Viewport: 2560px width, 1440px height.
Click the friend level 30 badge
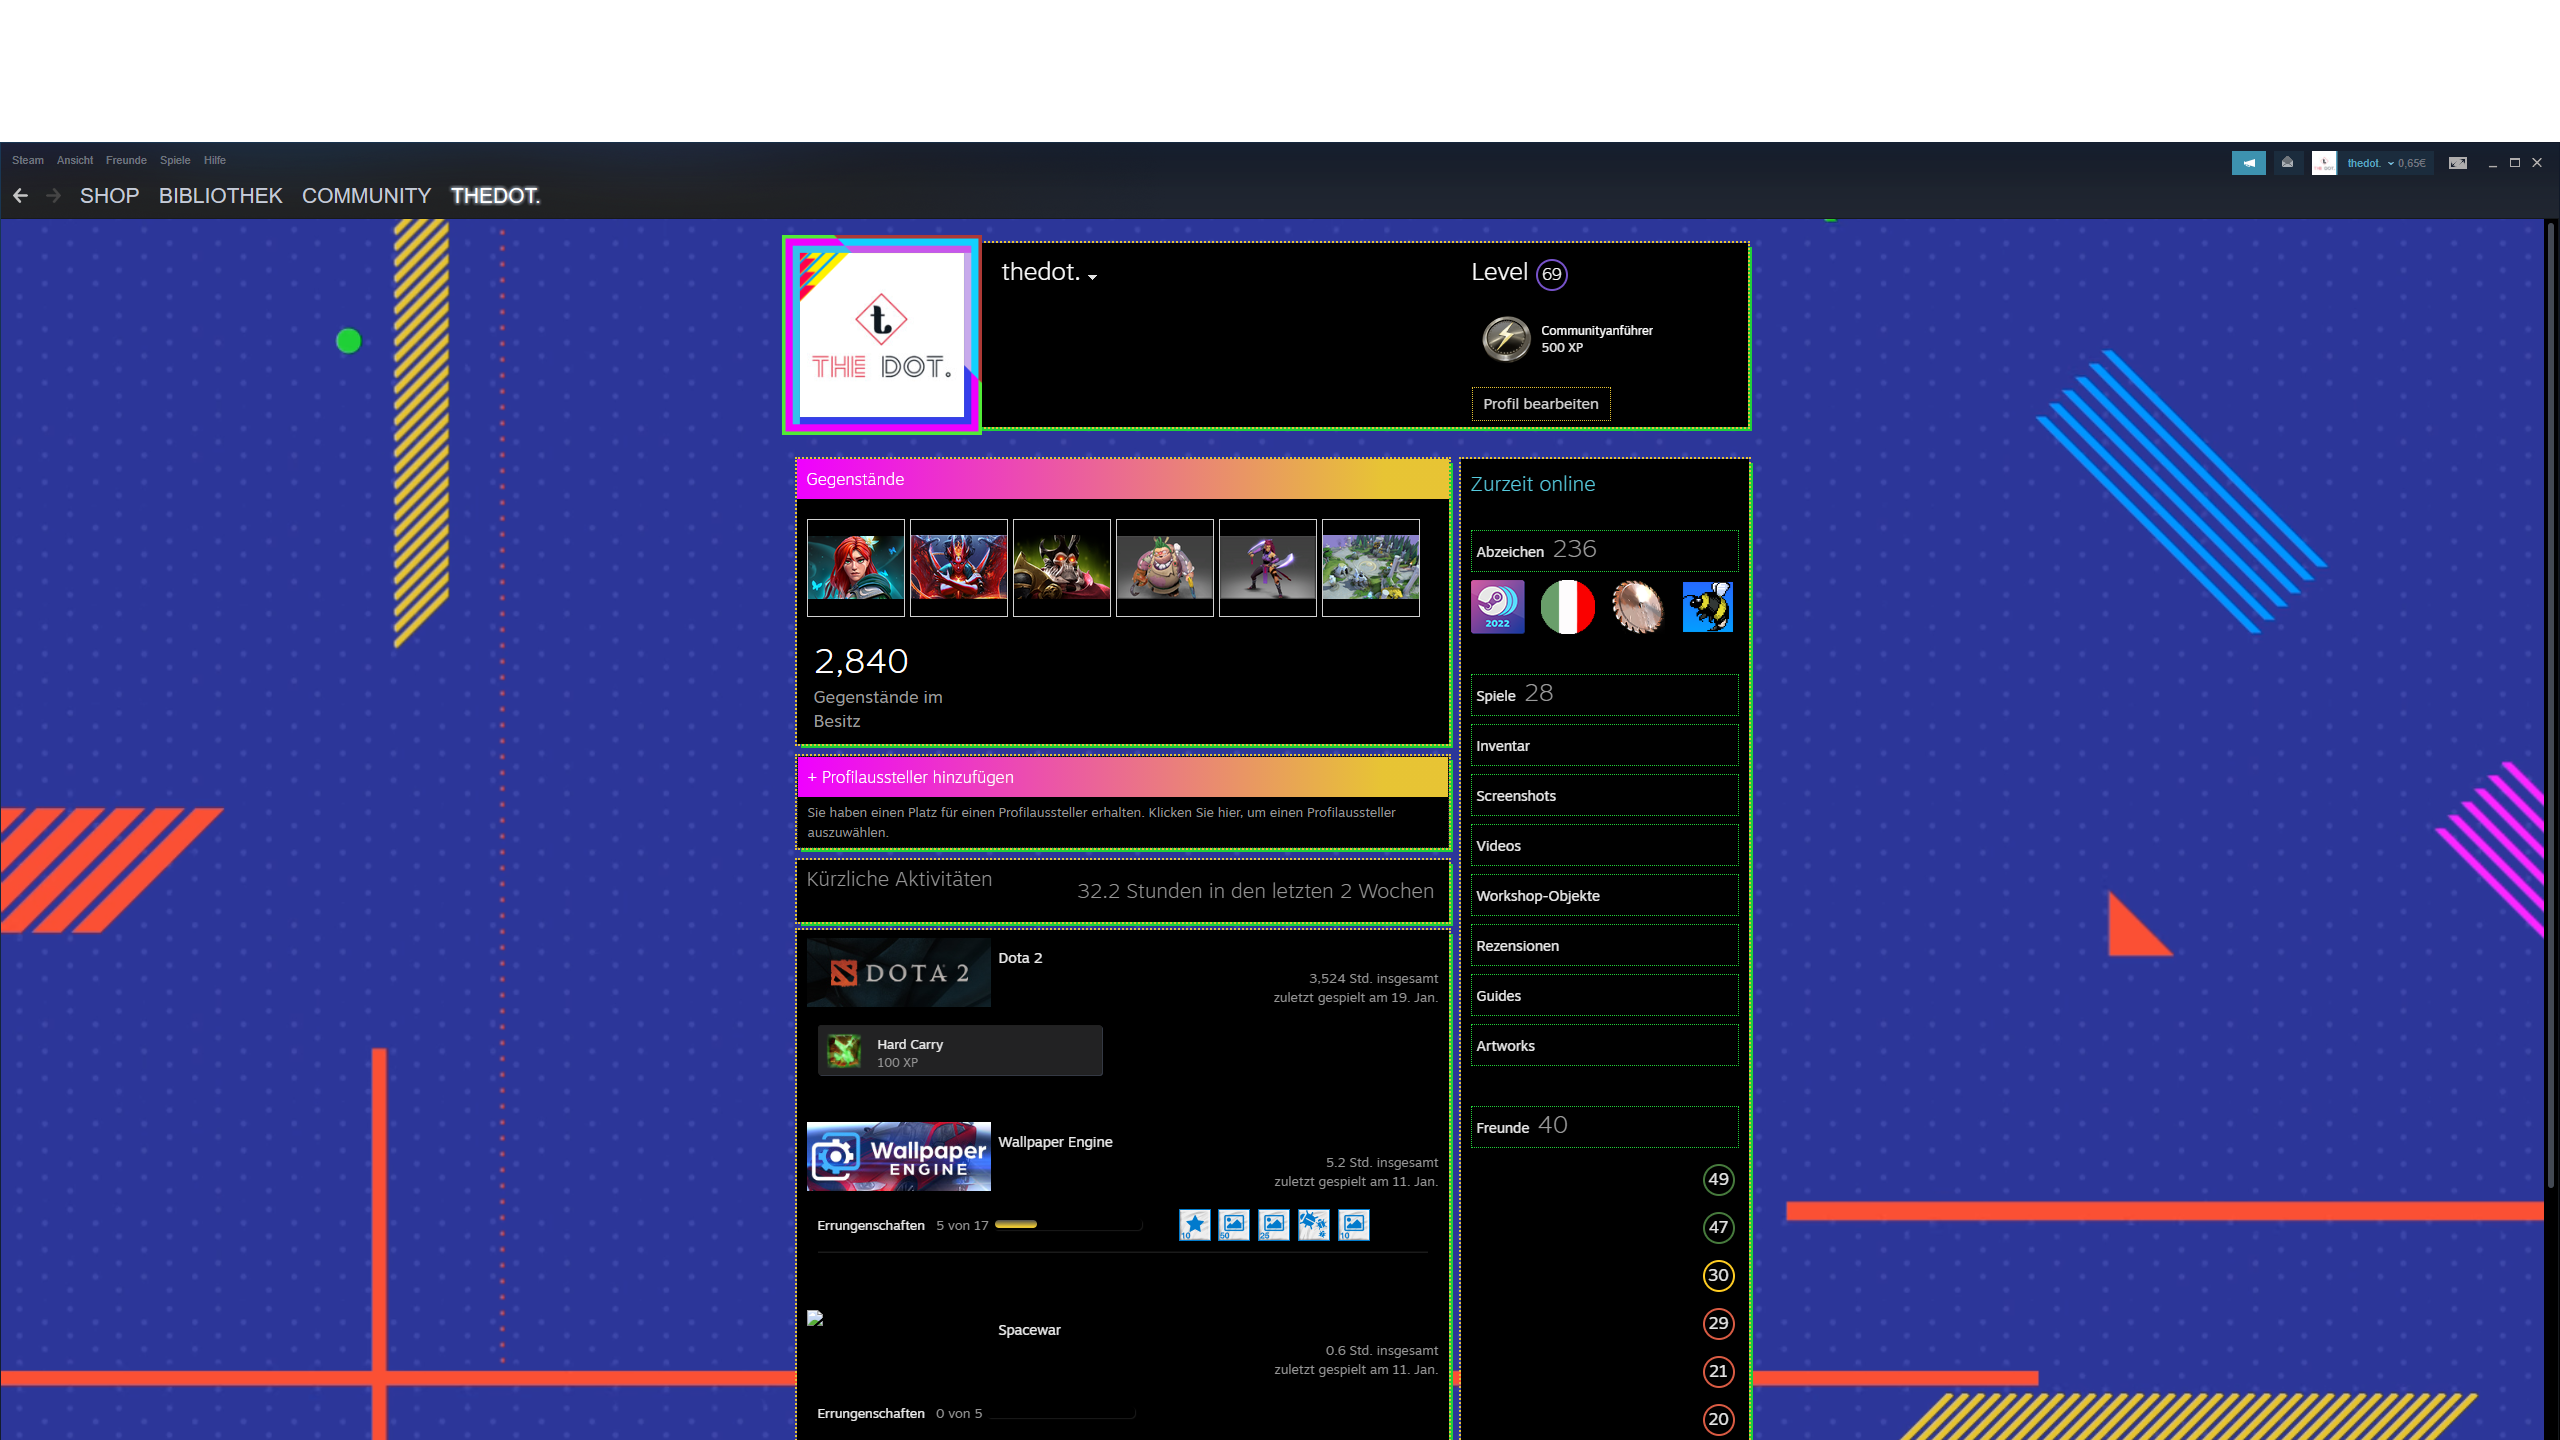pos(1718,1275)
